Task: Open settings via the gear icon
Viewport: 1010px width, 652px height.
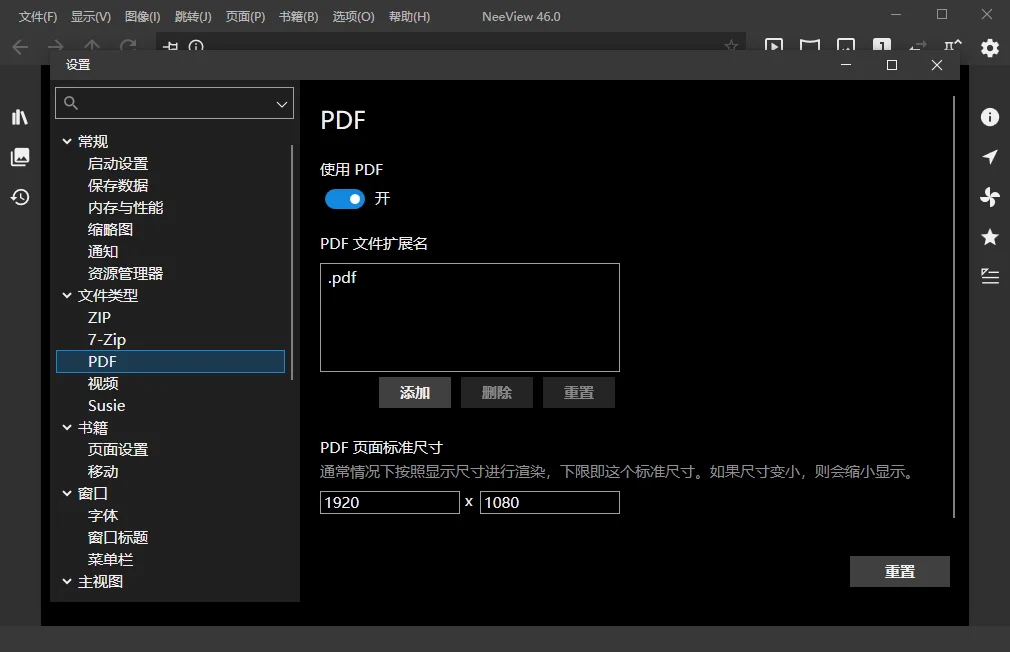Action: [x=989, y=48]
